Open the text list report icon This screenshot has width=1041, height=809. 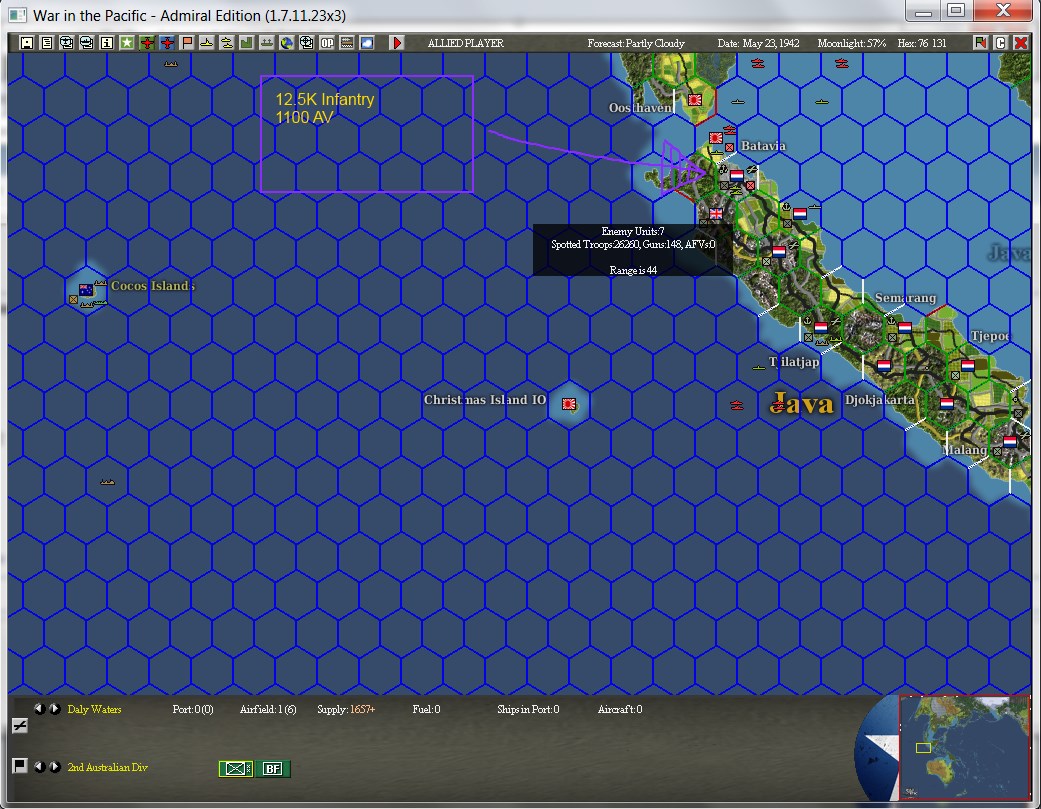coord(46,43)
